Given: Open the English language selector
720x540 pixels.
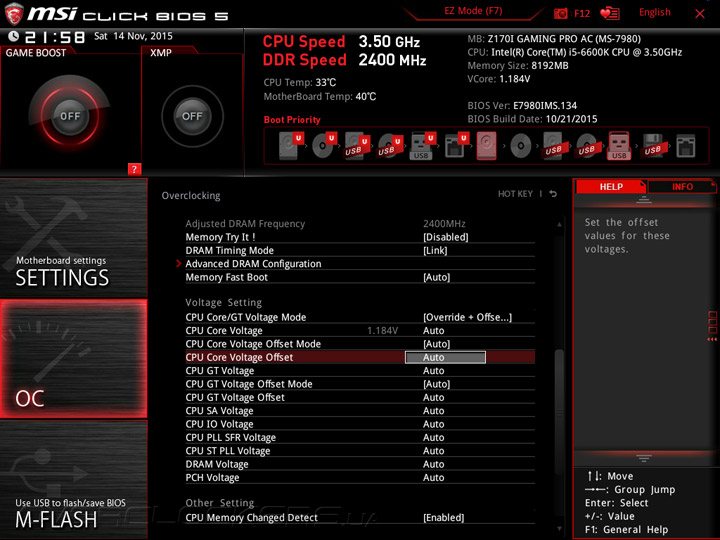Looking at the screenshot, I should point(655,12).
